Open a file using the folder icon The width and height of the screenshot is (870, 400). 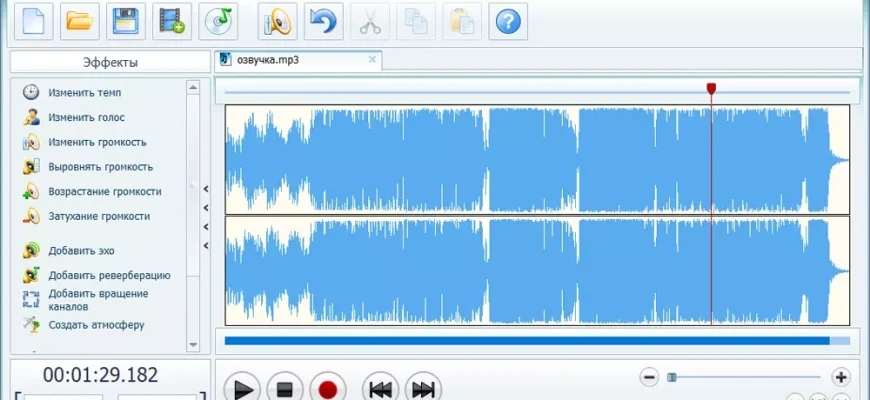[x=79, y=20]
